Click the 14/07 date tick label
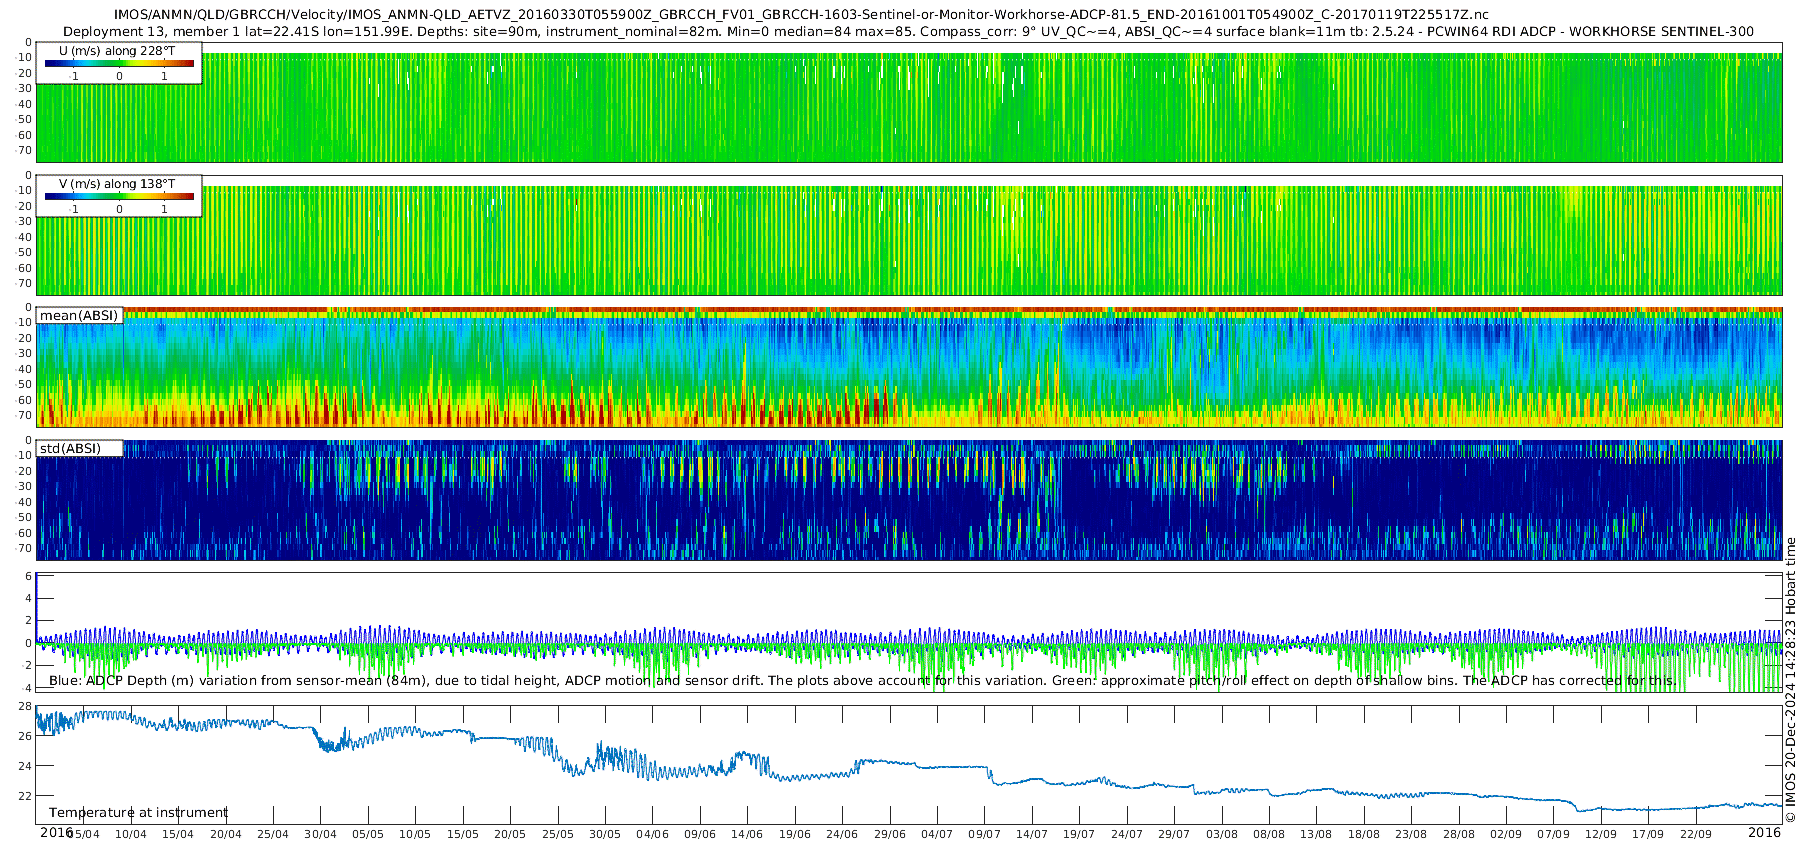 point(1032,835)
